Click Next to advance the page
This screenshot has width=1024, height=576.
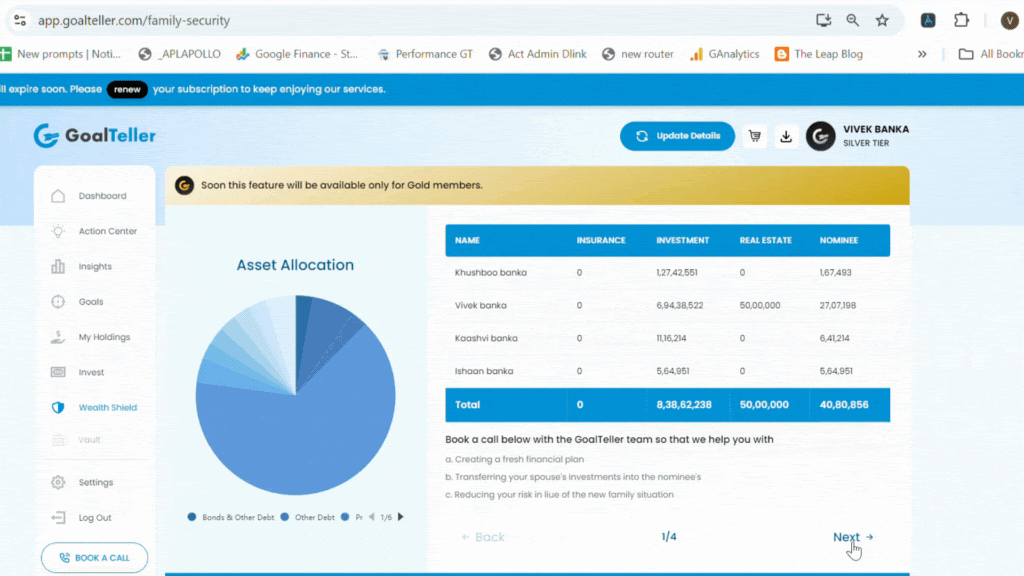pyautogui.click(x=853, y=537)
